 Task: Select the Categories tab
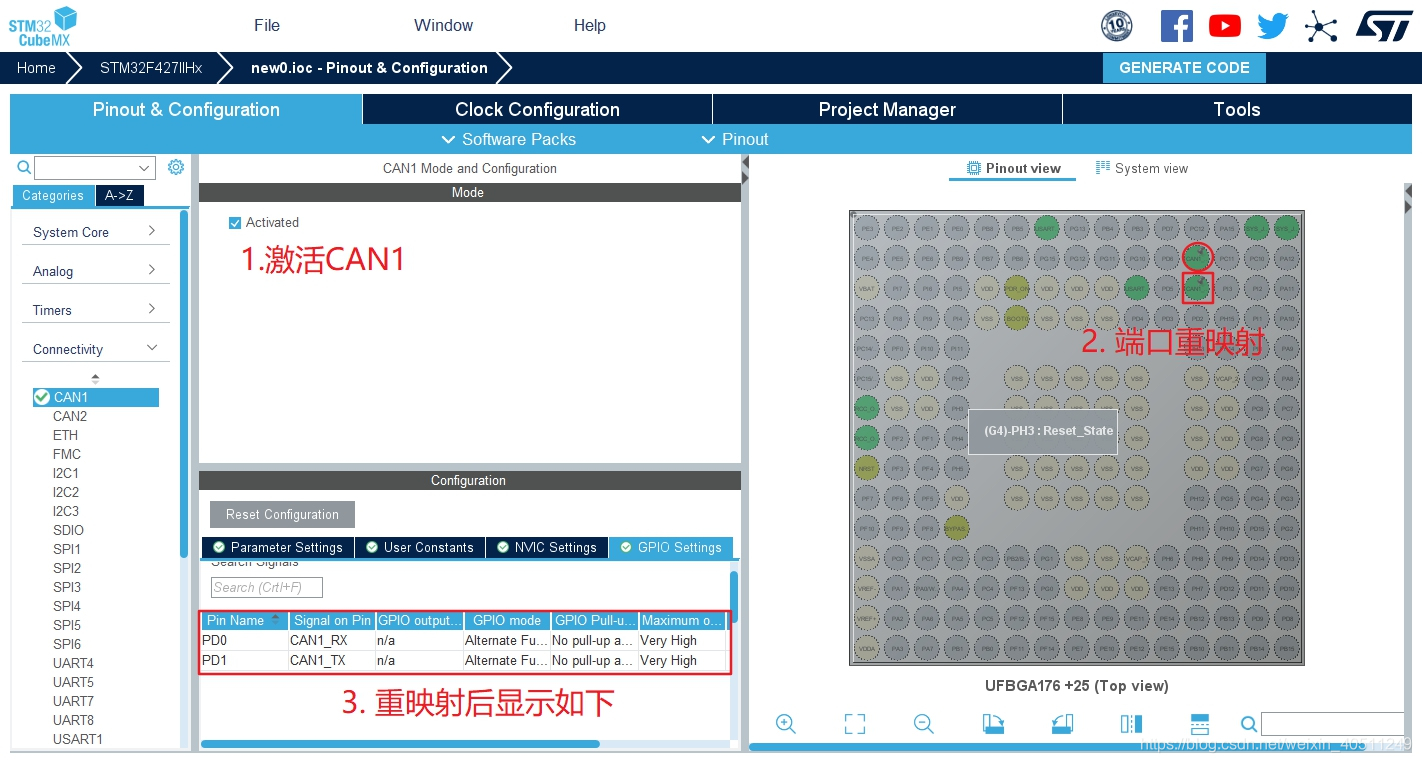click(53, 196)
